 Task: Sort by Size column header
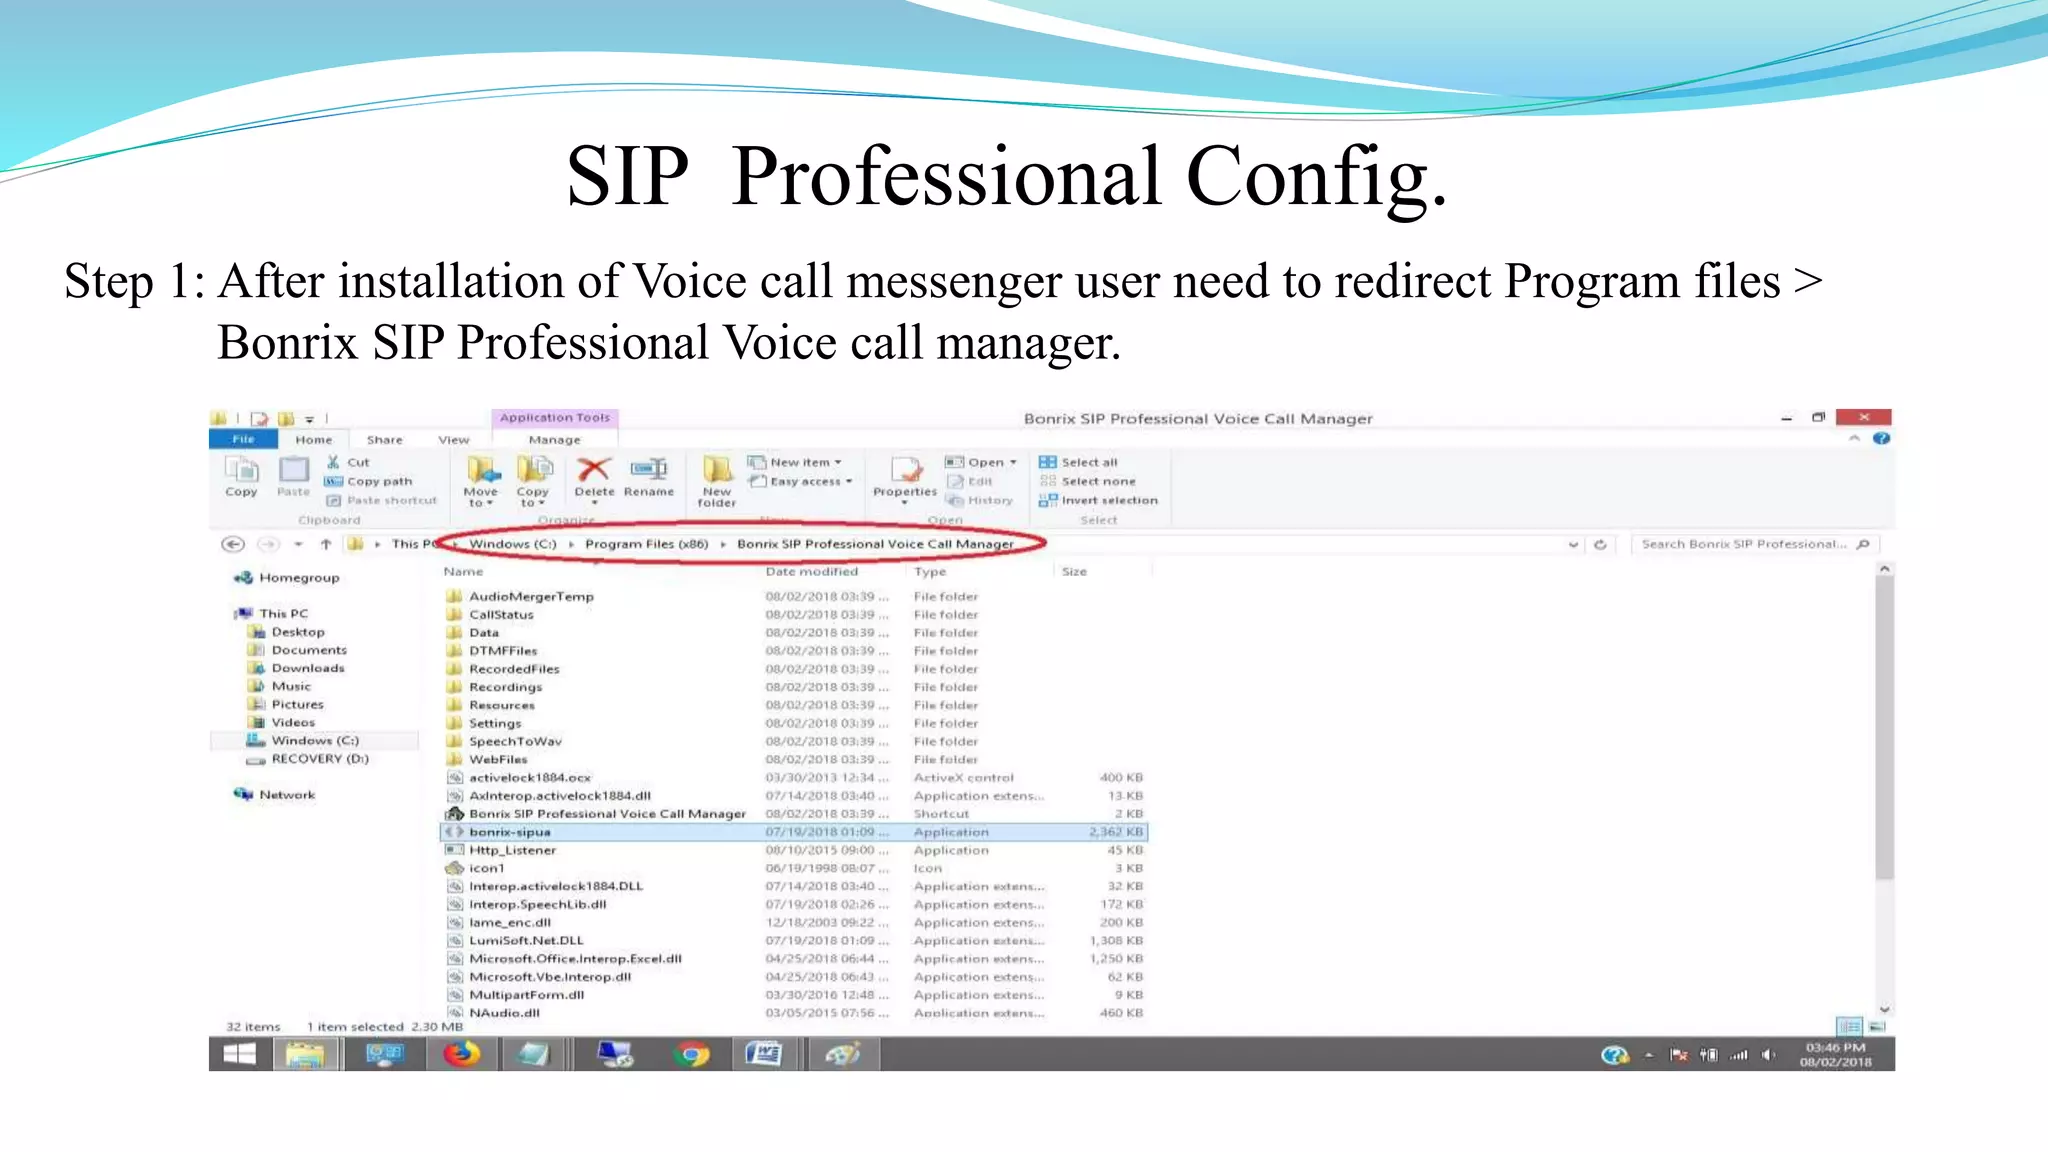(1074, 571)
